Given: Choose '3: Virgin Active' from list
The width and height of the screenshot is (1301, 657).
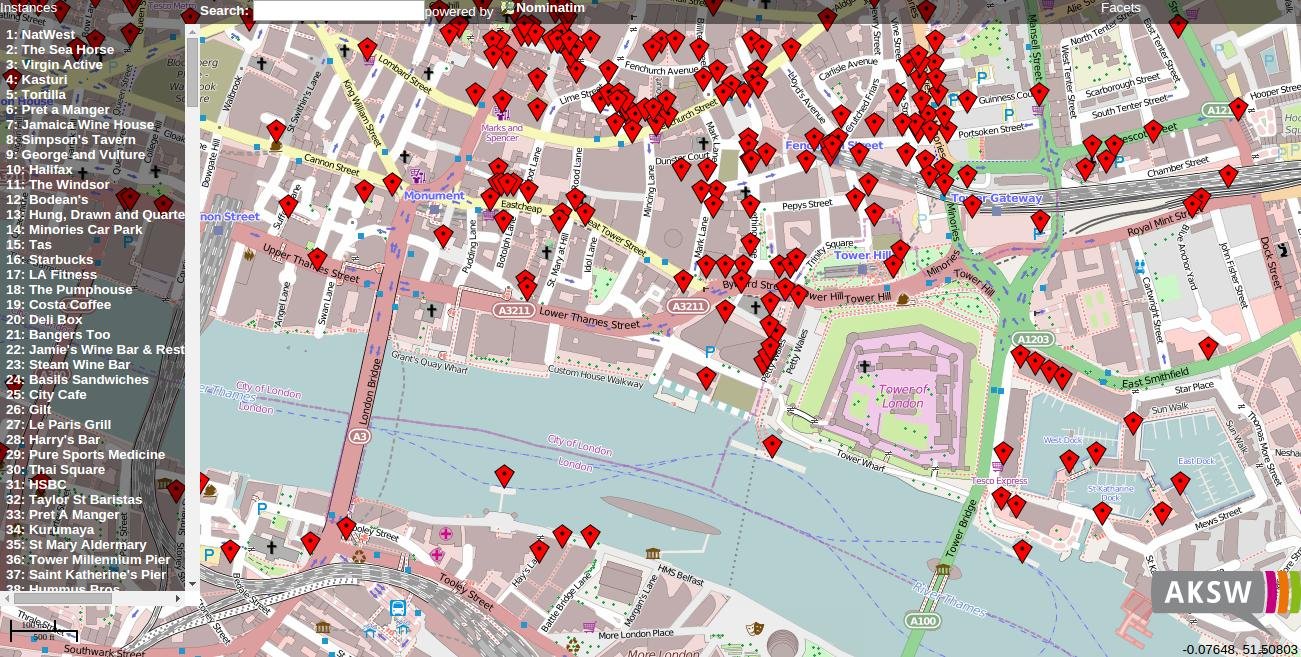Looking at the screenshot, I should 54,64.
